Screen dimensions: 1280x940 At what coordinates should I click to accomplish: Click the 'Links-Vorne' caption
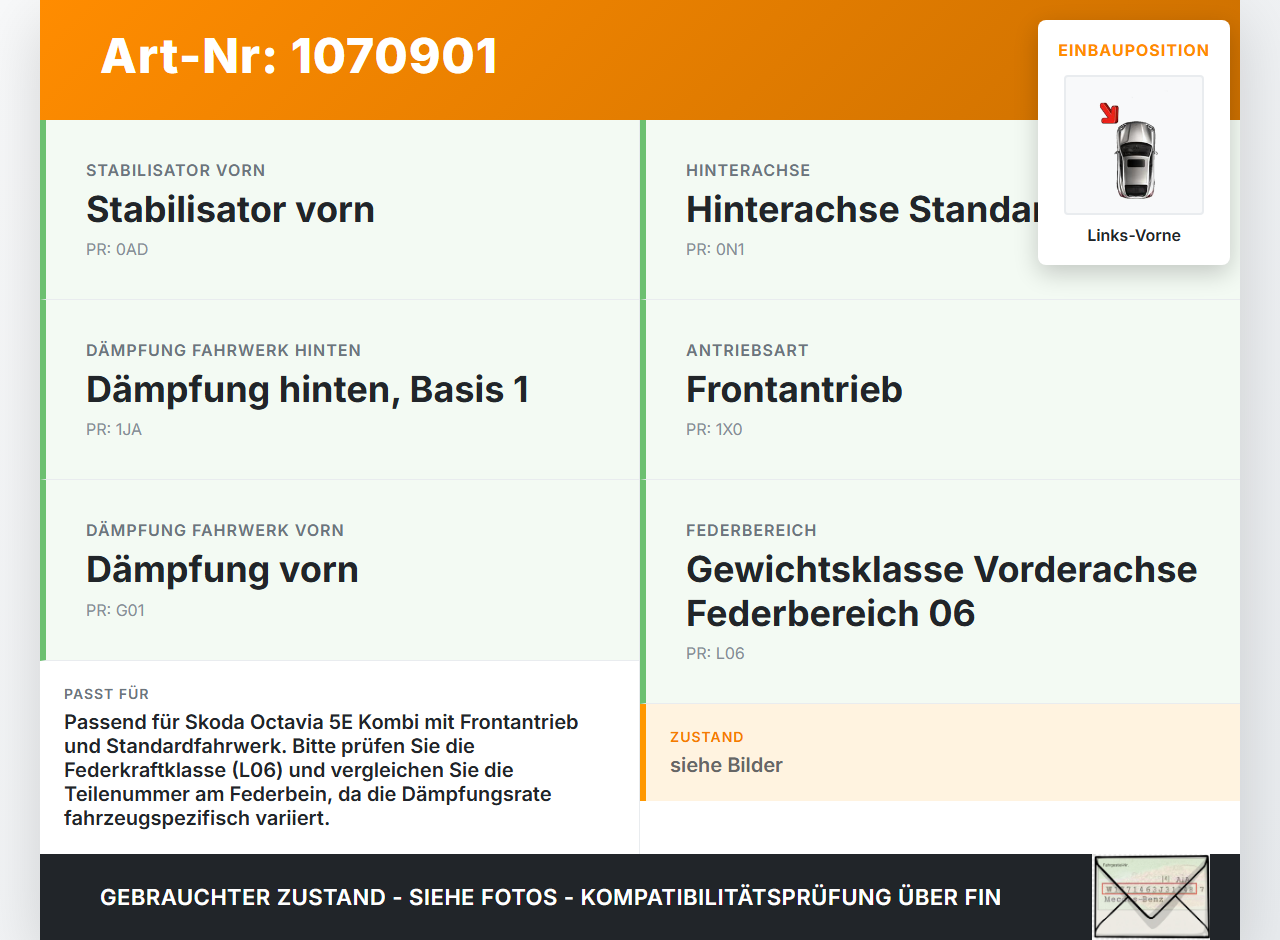1134,235
